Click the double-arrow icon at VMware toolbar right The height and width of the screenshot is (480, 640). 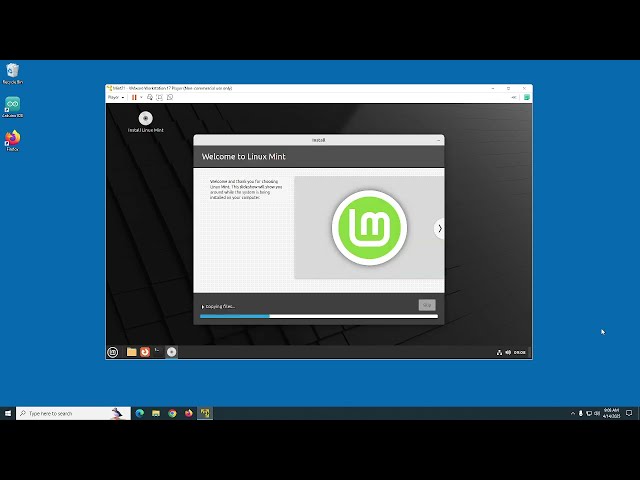[x=514, y=98]
